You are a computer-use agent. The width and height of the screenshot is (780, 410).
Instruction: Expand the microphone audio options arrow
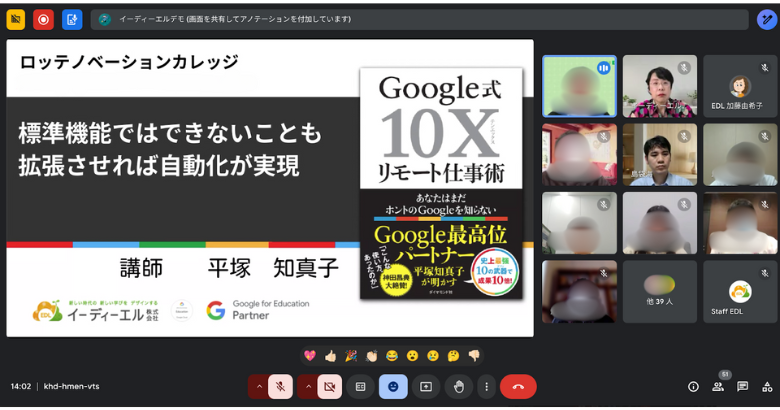[259, 387]
